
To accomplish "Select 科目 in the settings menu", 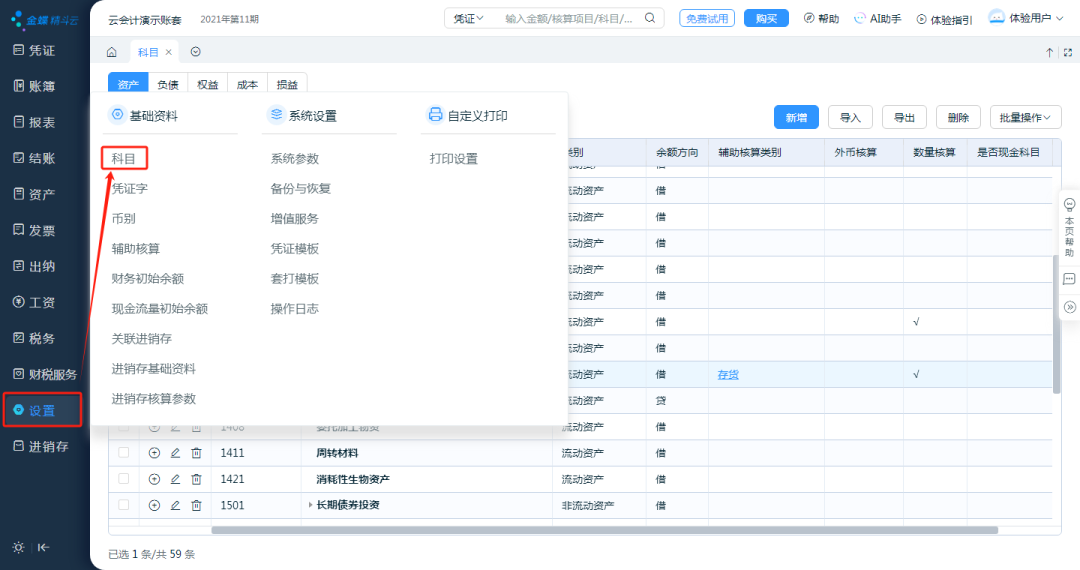I will (124, 158).
